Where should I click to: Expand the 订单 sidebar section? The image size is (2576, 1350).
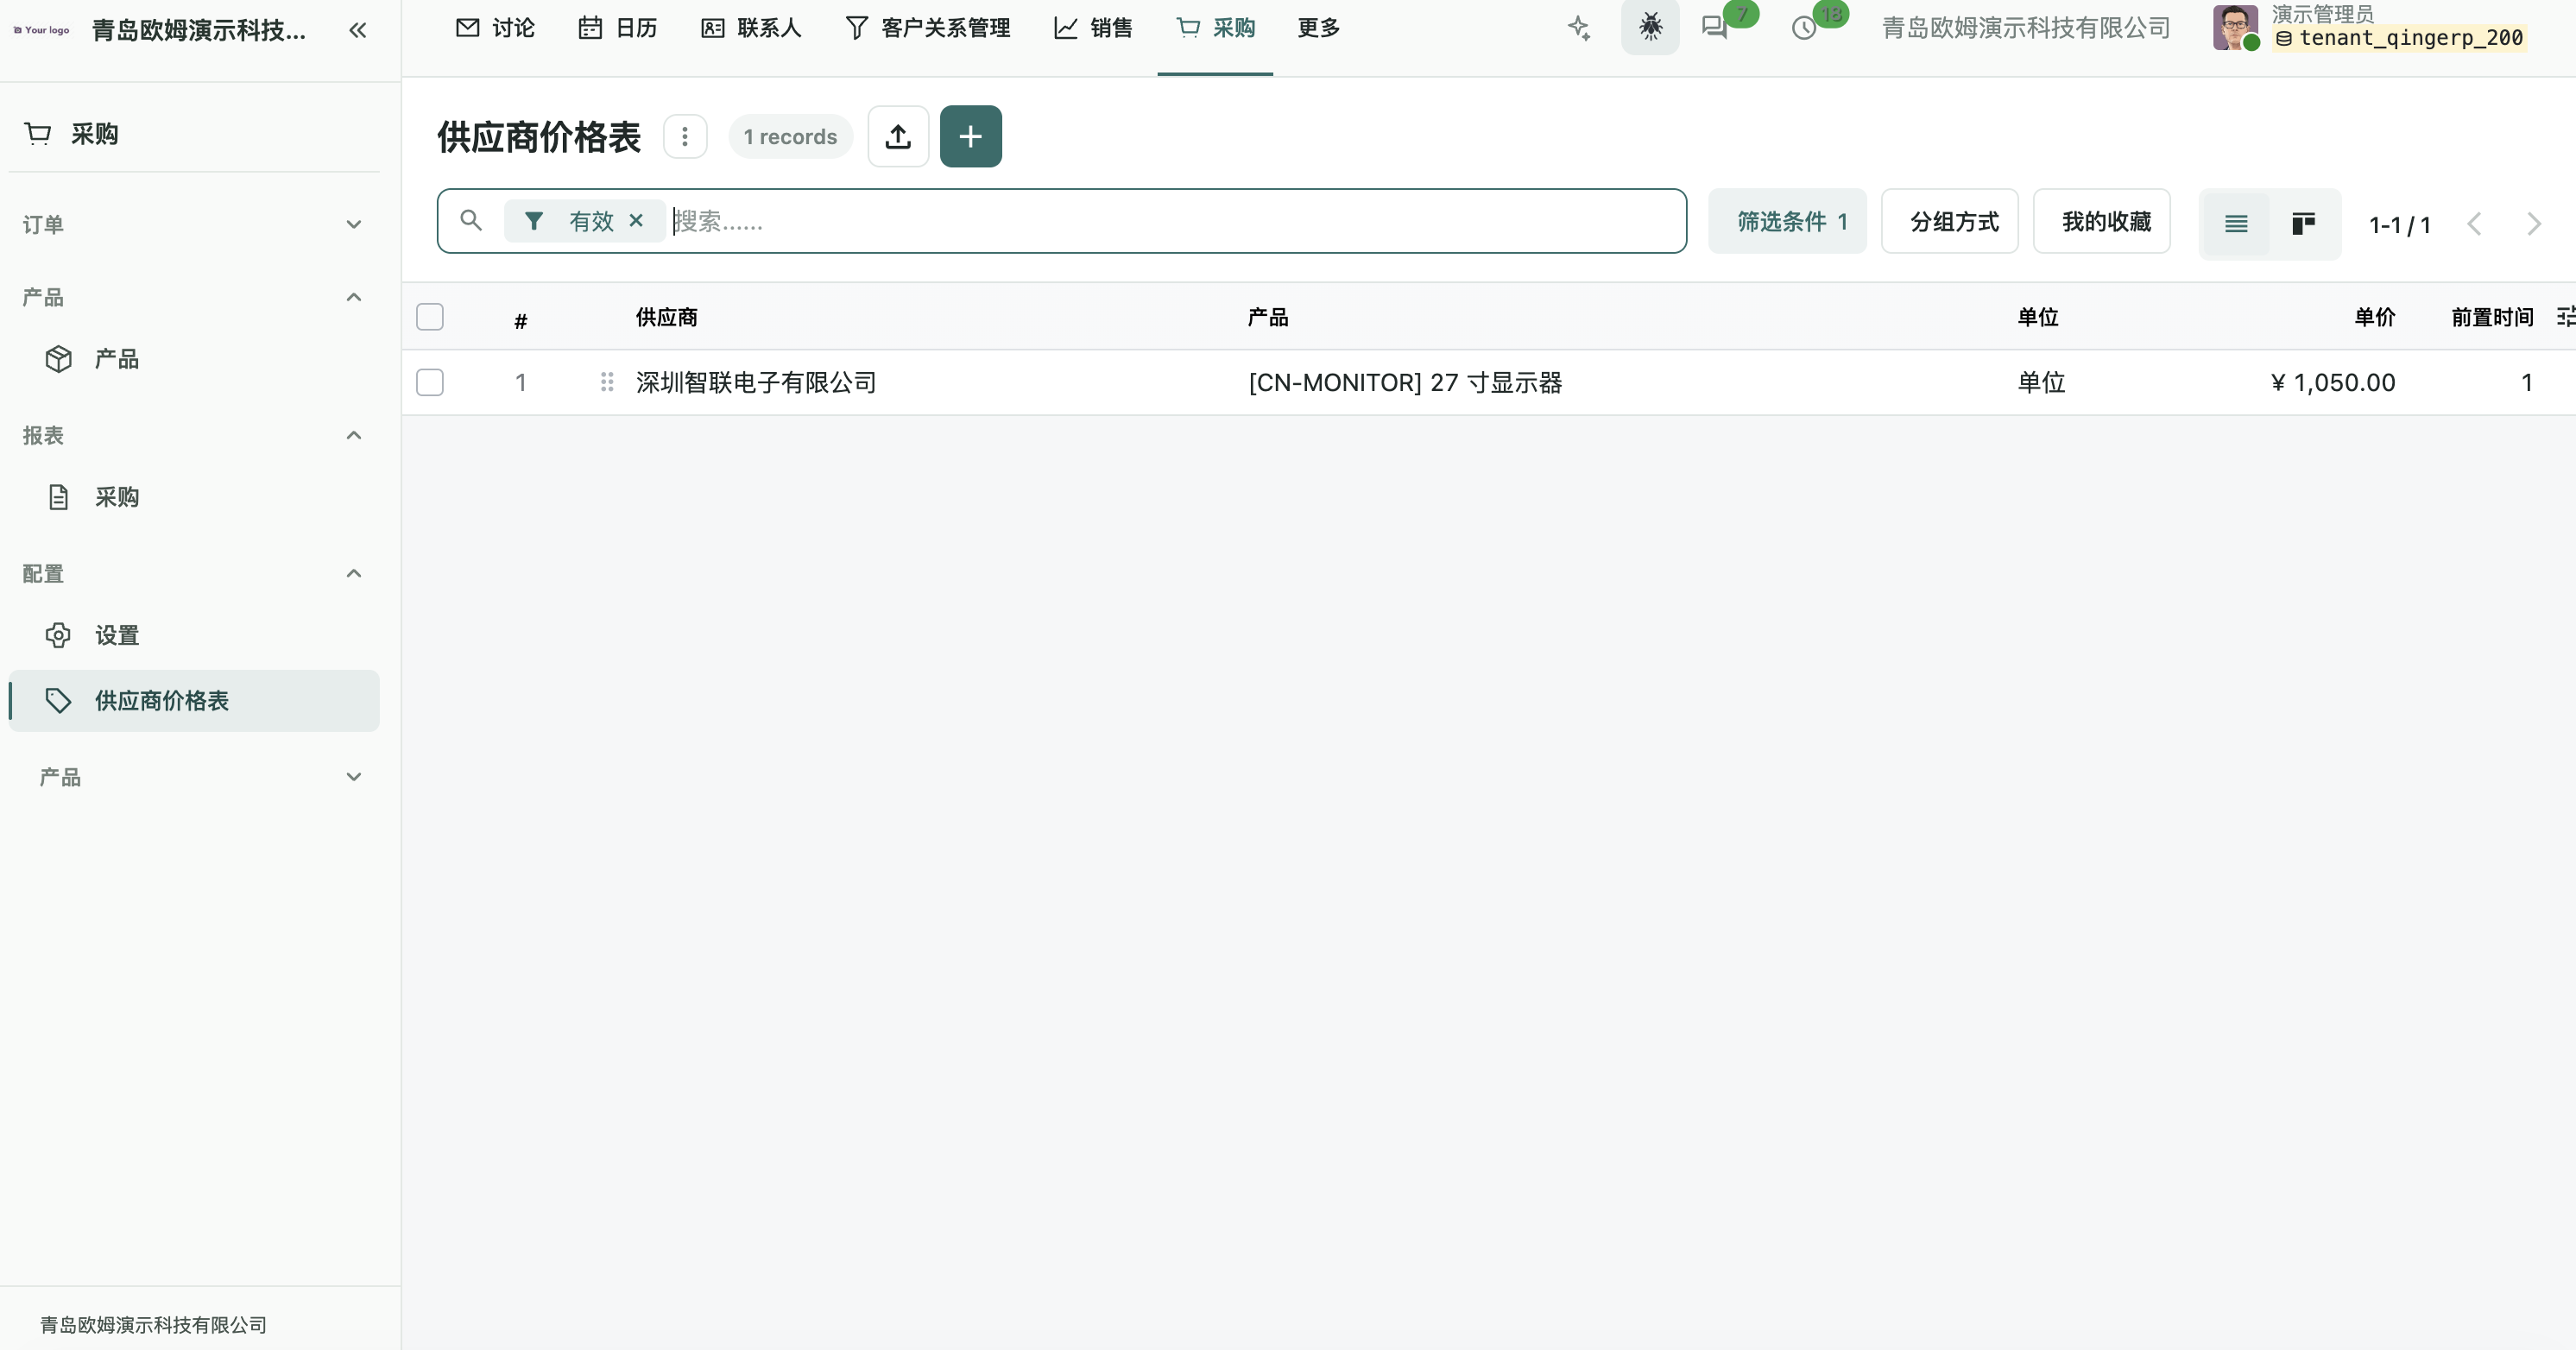tap(193, 224)
